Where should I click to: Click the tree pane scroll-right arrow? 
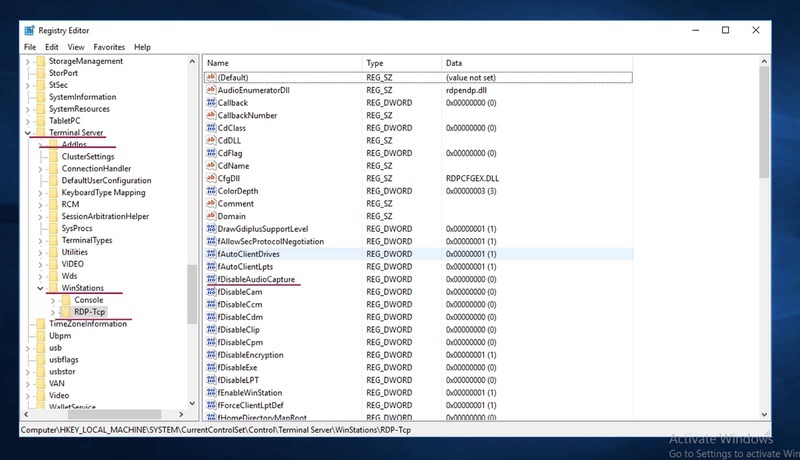[181, 414]
